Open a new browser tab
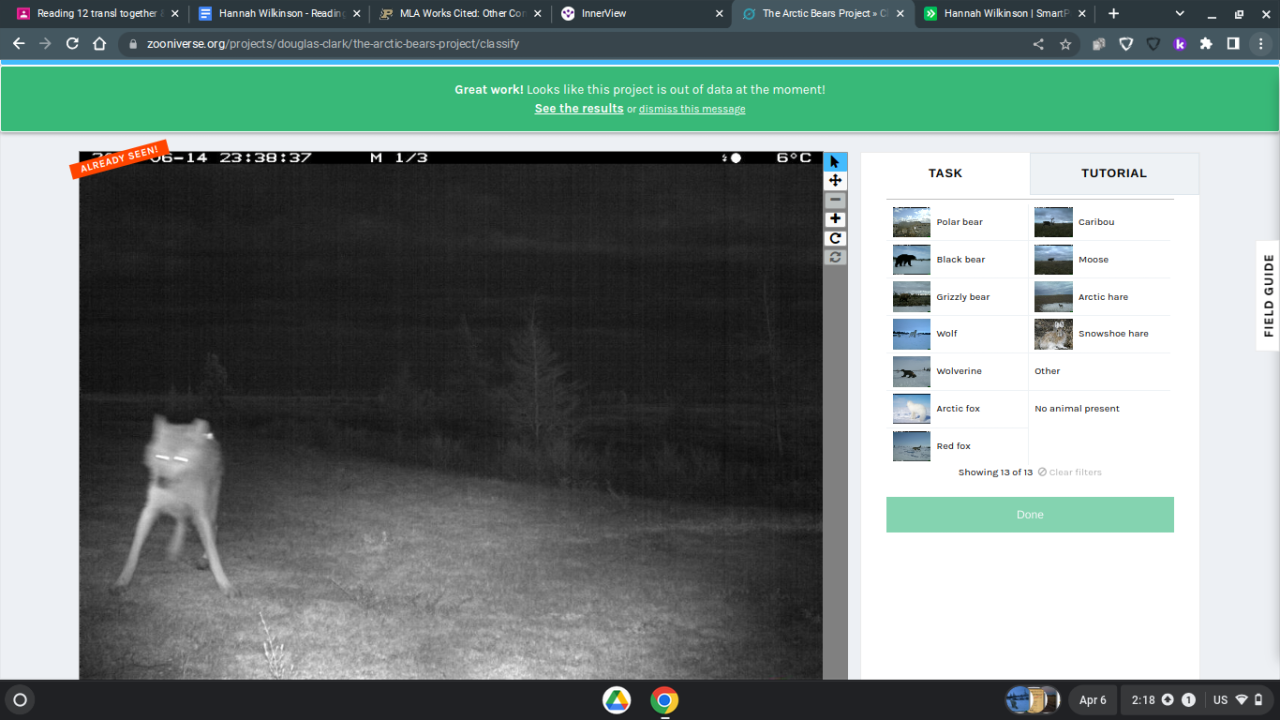 tap(1114, 14)
